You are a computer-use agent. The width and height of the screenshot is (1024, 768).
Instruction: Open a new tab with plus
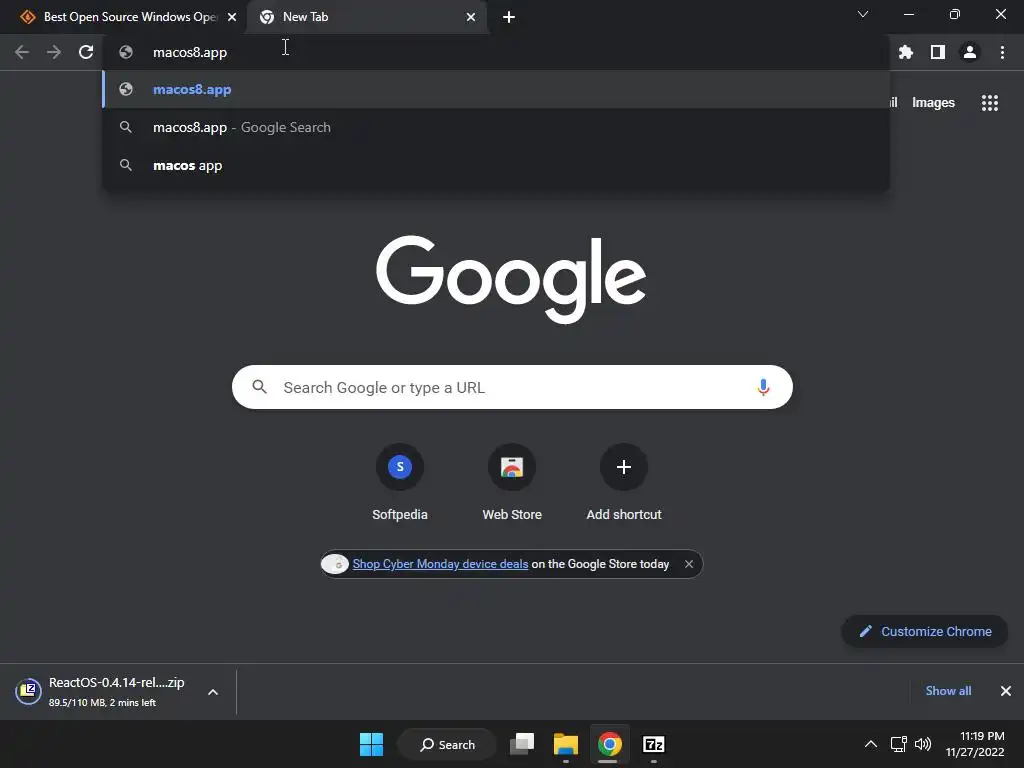(509, 17)
